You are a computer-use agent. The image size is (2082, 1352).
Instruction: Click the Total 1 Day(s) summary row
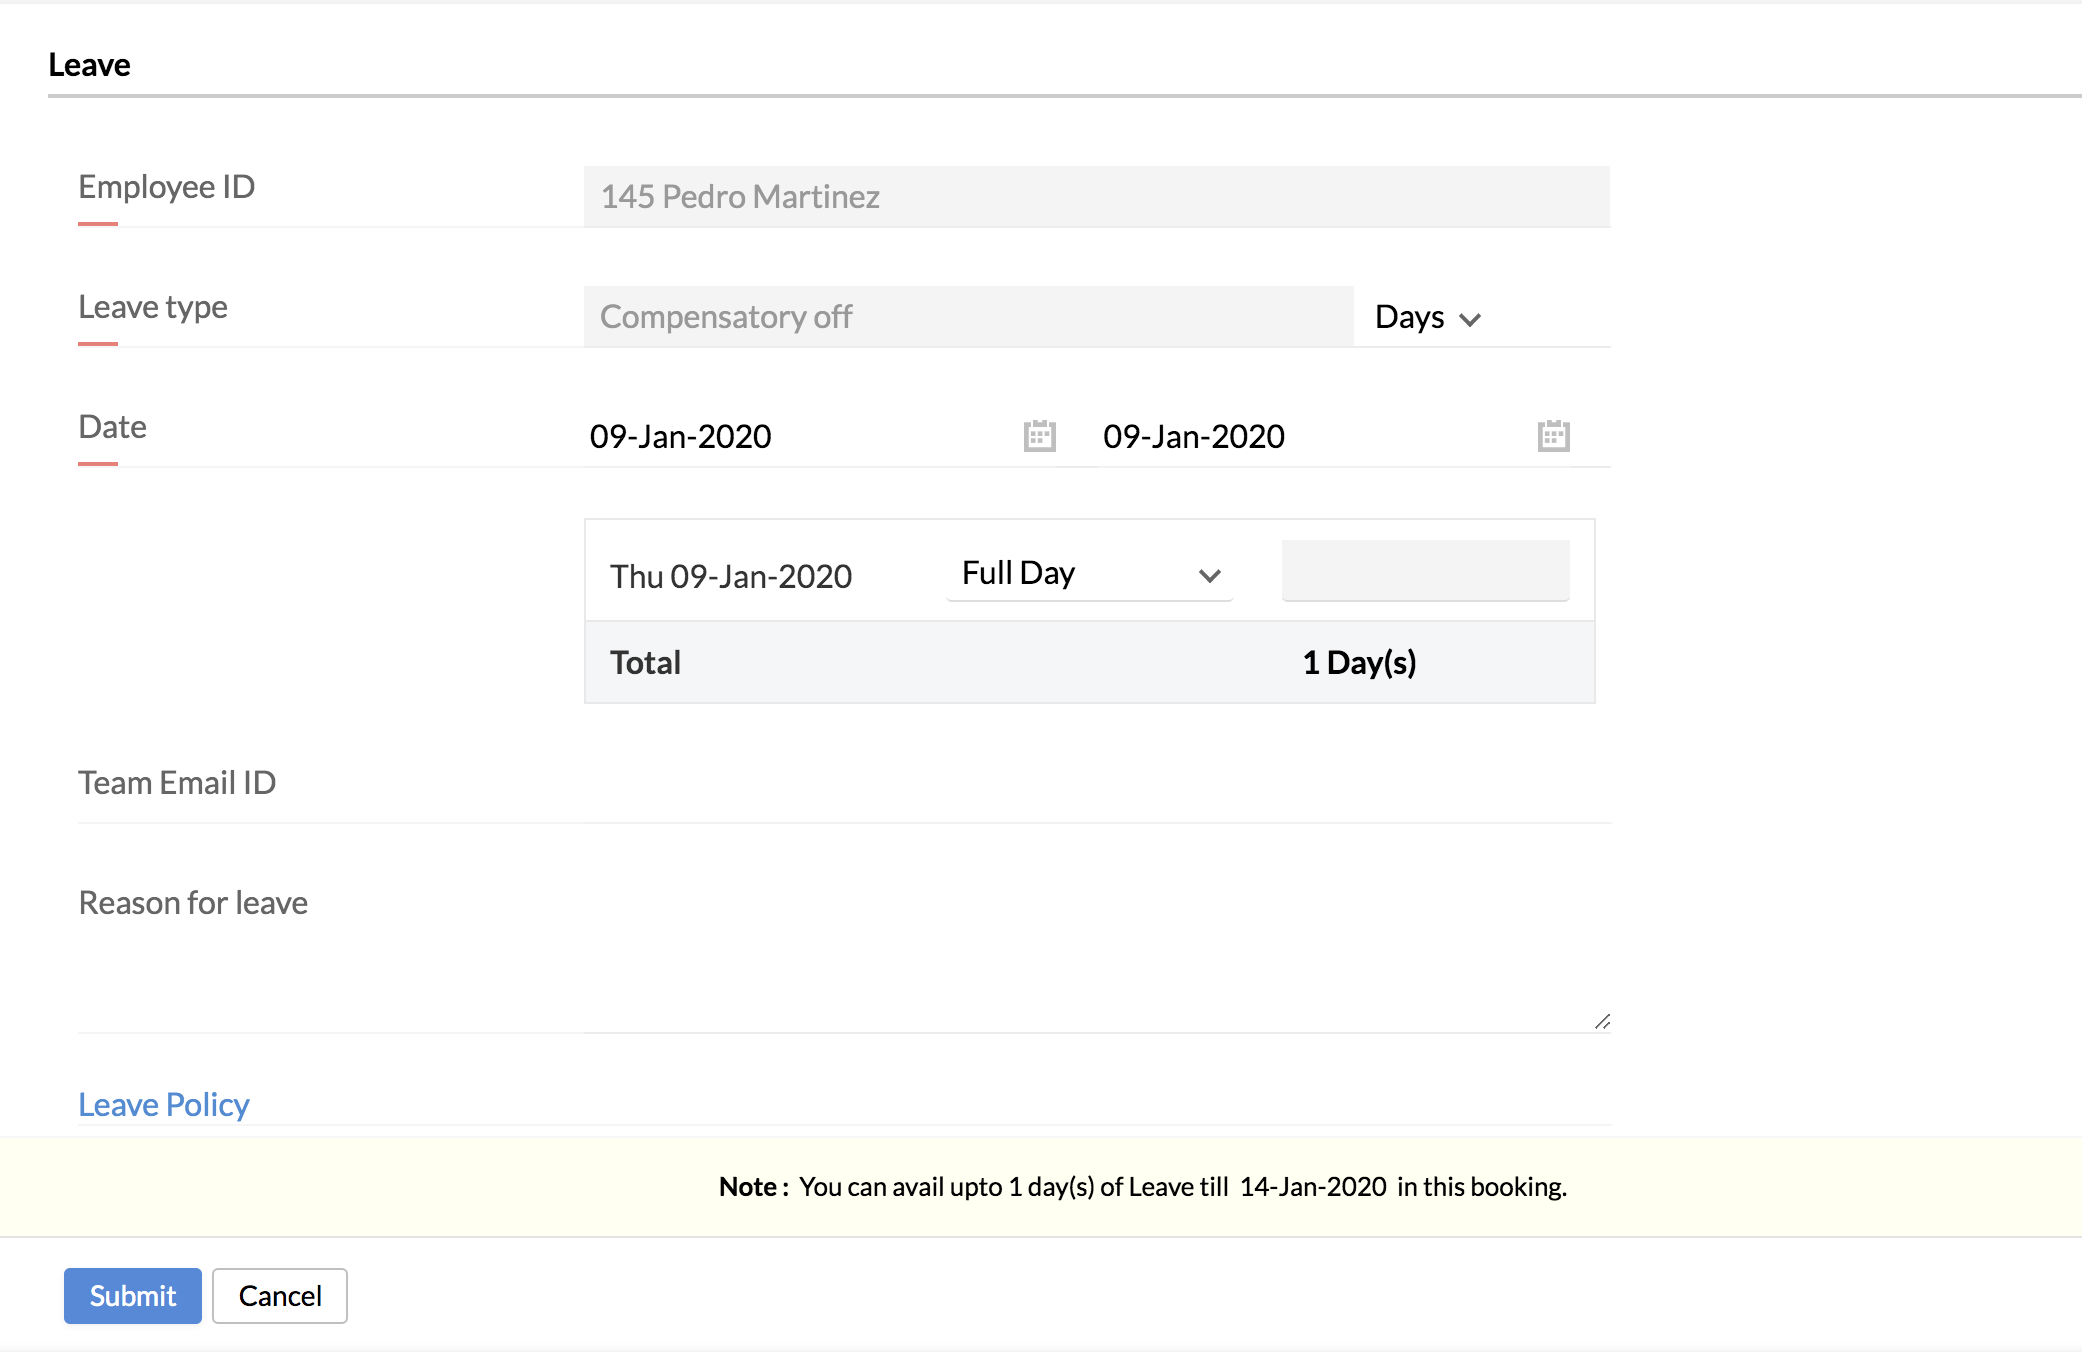pos(1089,663)
